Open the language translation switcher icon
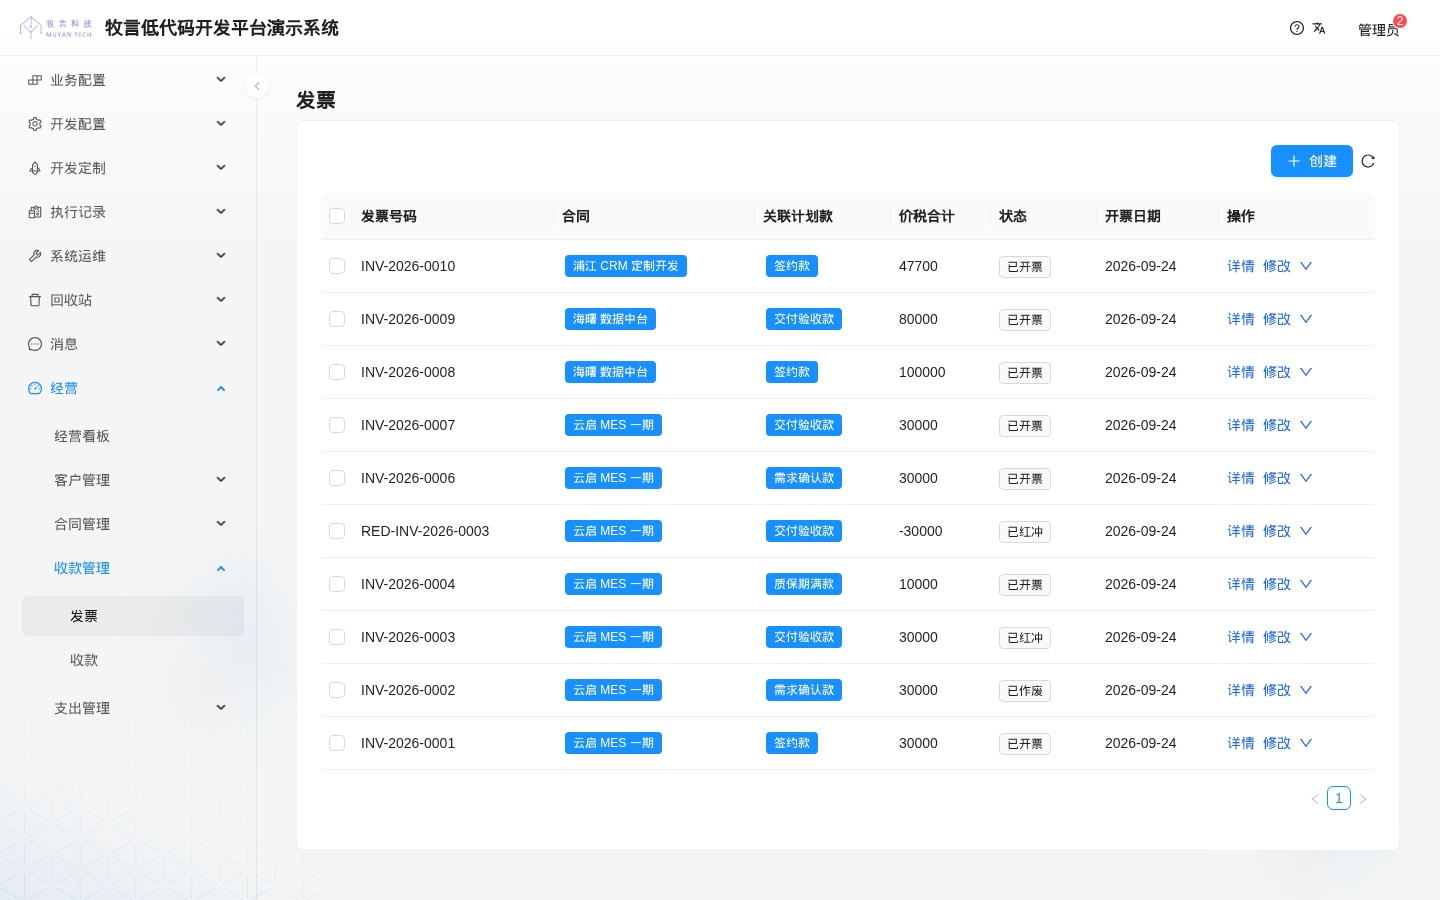Image resolution: width=1440 pixels, height=900 pixels. tap(1319, 28)
